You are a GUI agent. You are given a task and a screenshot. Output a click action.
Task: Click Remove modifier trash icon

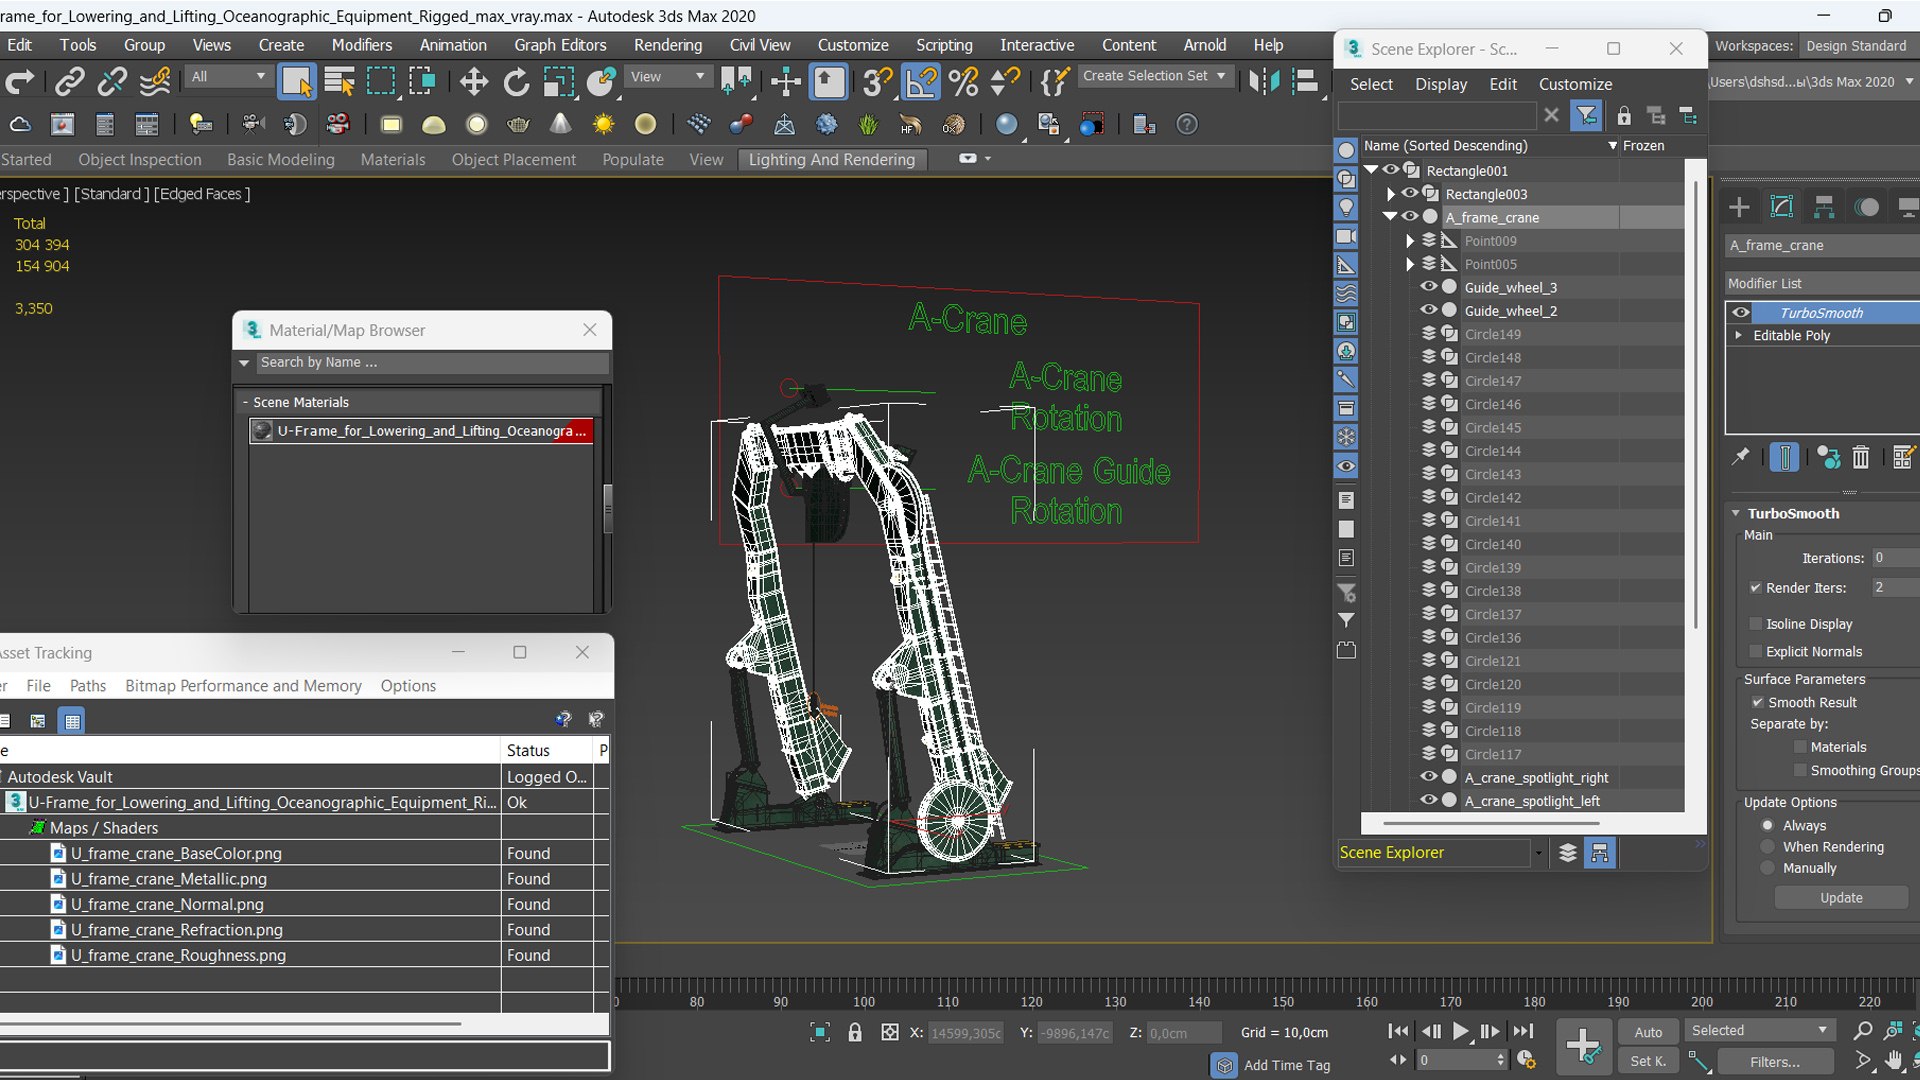pyautogui.click(x=1860, y=458)
